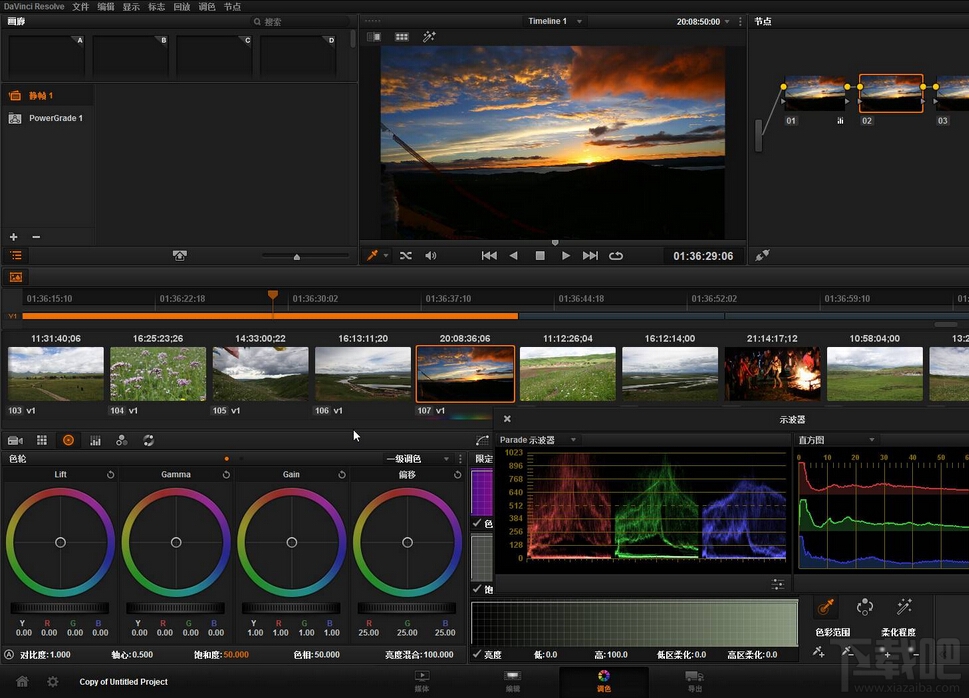The image size is (969, 698).
Task: Toggle the 亮度 (luminance) qualifier checkbox
Action: click(x=477, y=654)
